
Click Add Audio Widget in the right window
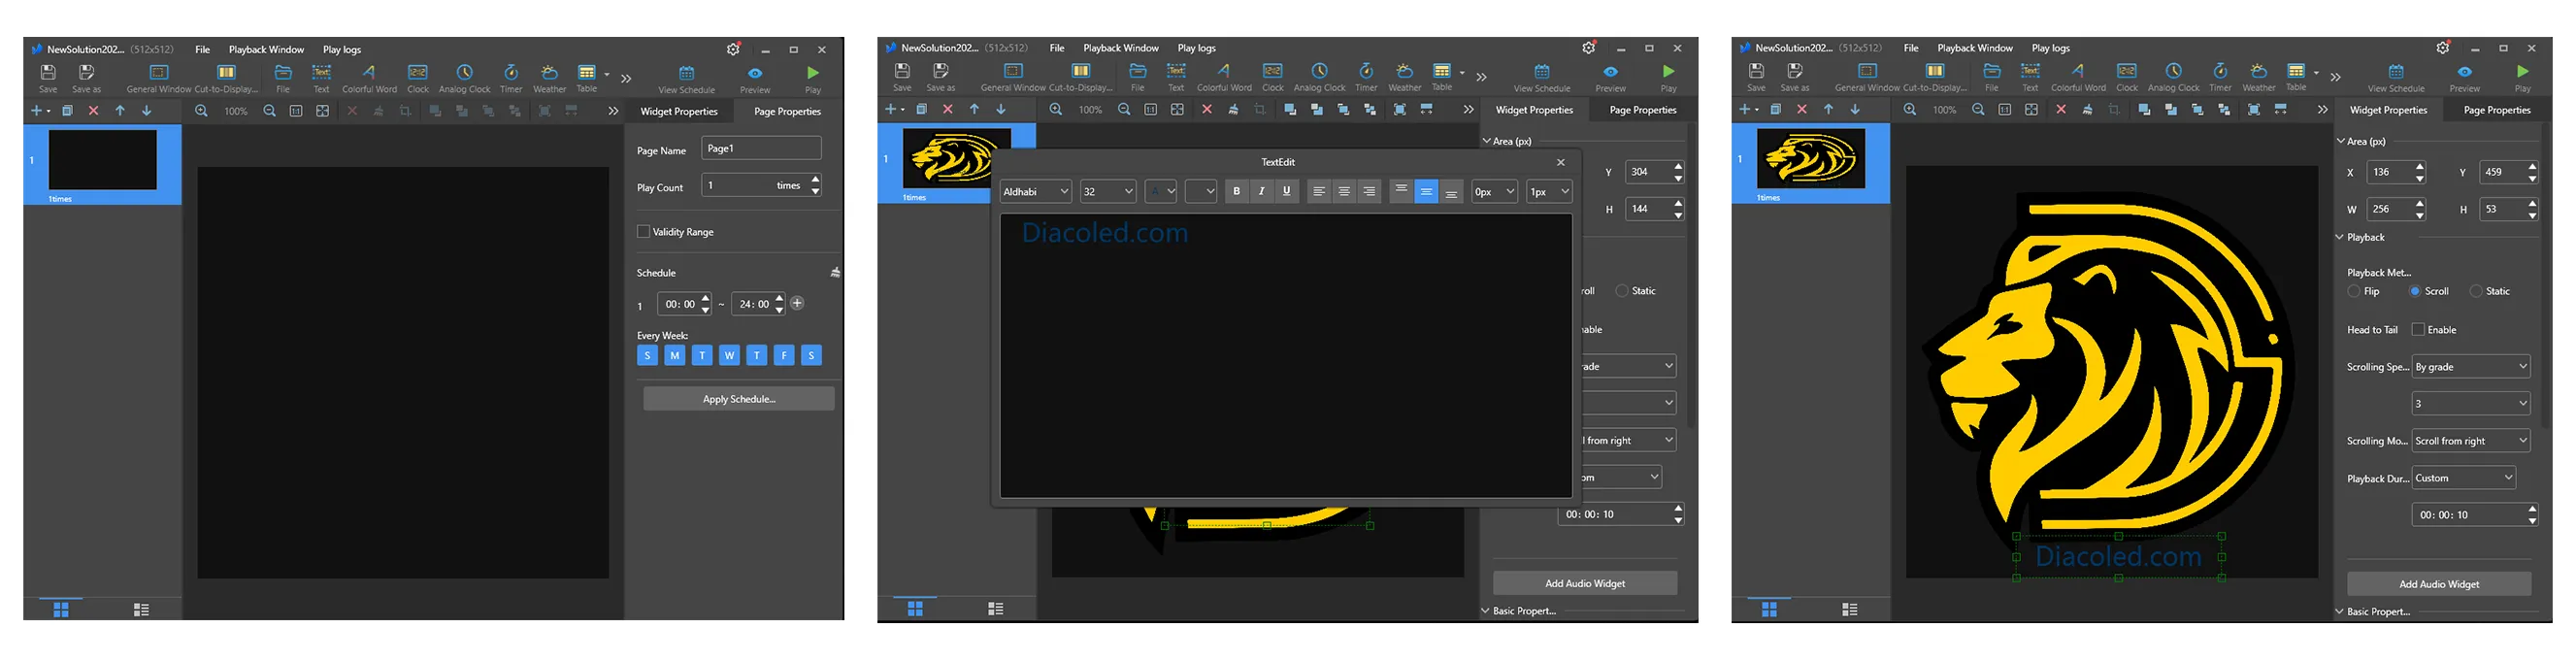tap(2439, 584)
